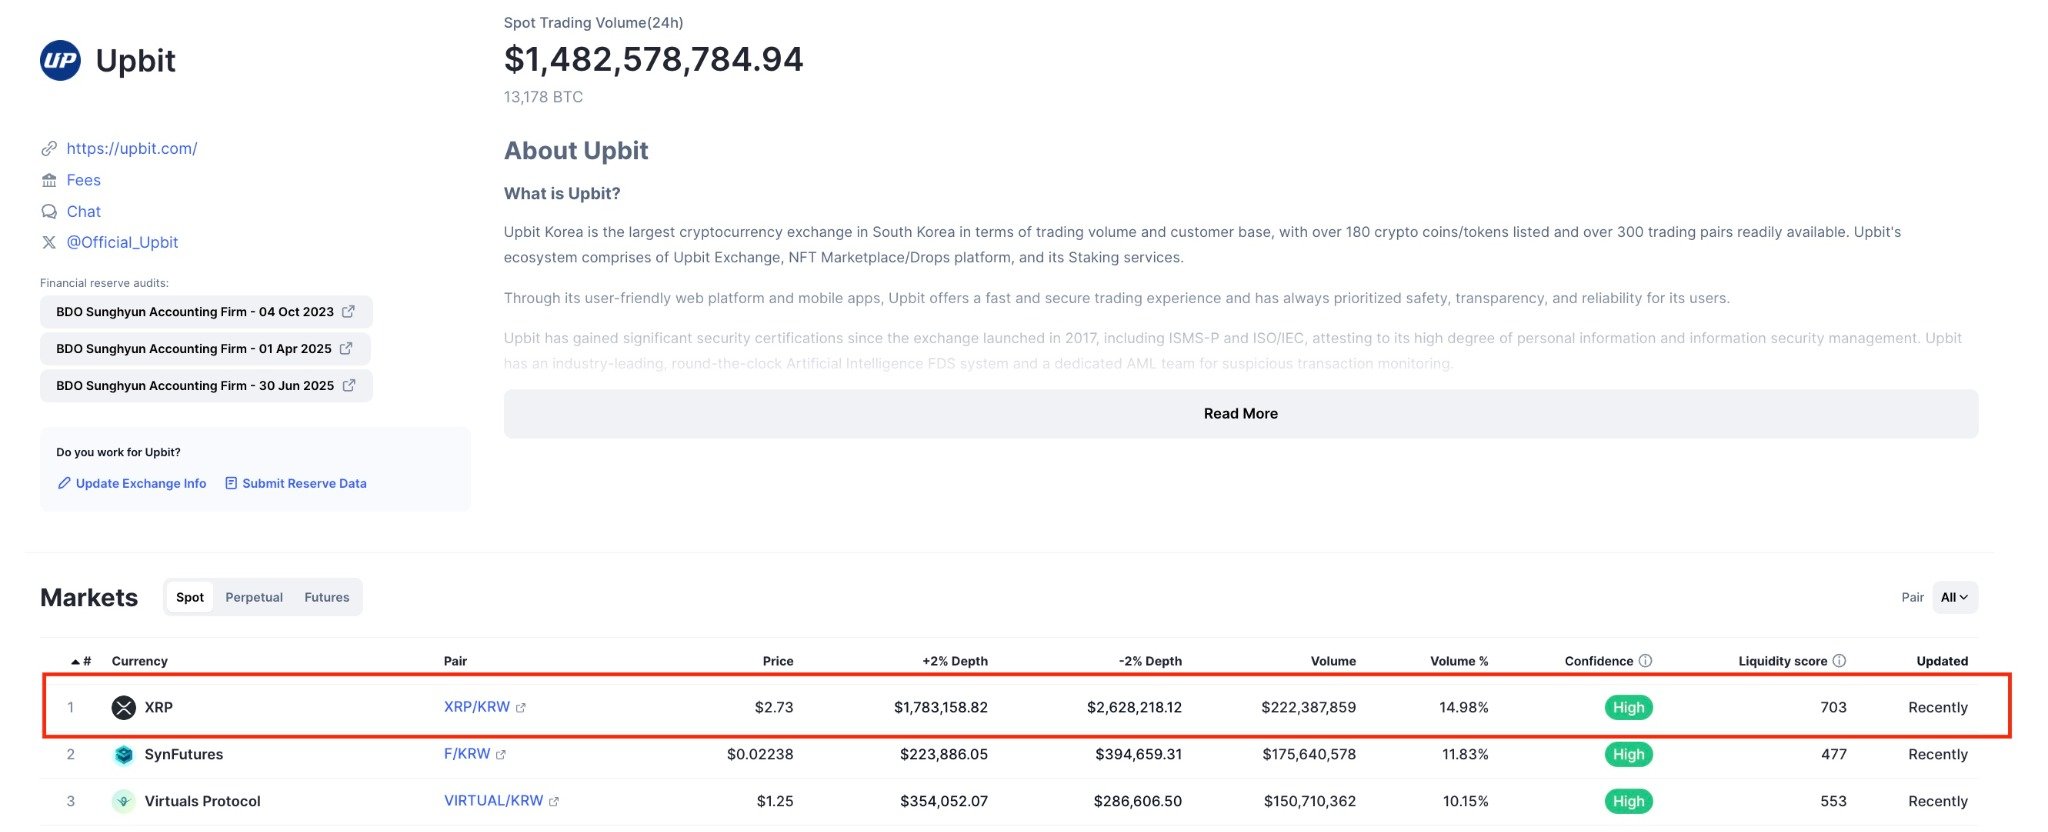Open BDO Sunghyun audit 01 Apr 2025
This screenshot has height=832, width=2048.
tap(205, 348)
